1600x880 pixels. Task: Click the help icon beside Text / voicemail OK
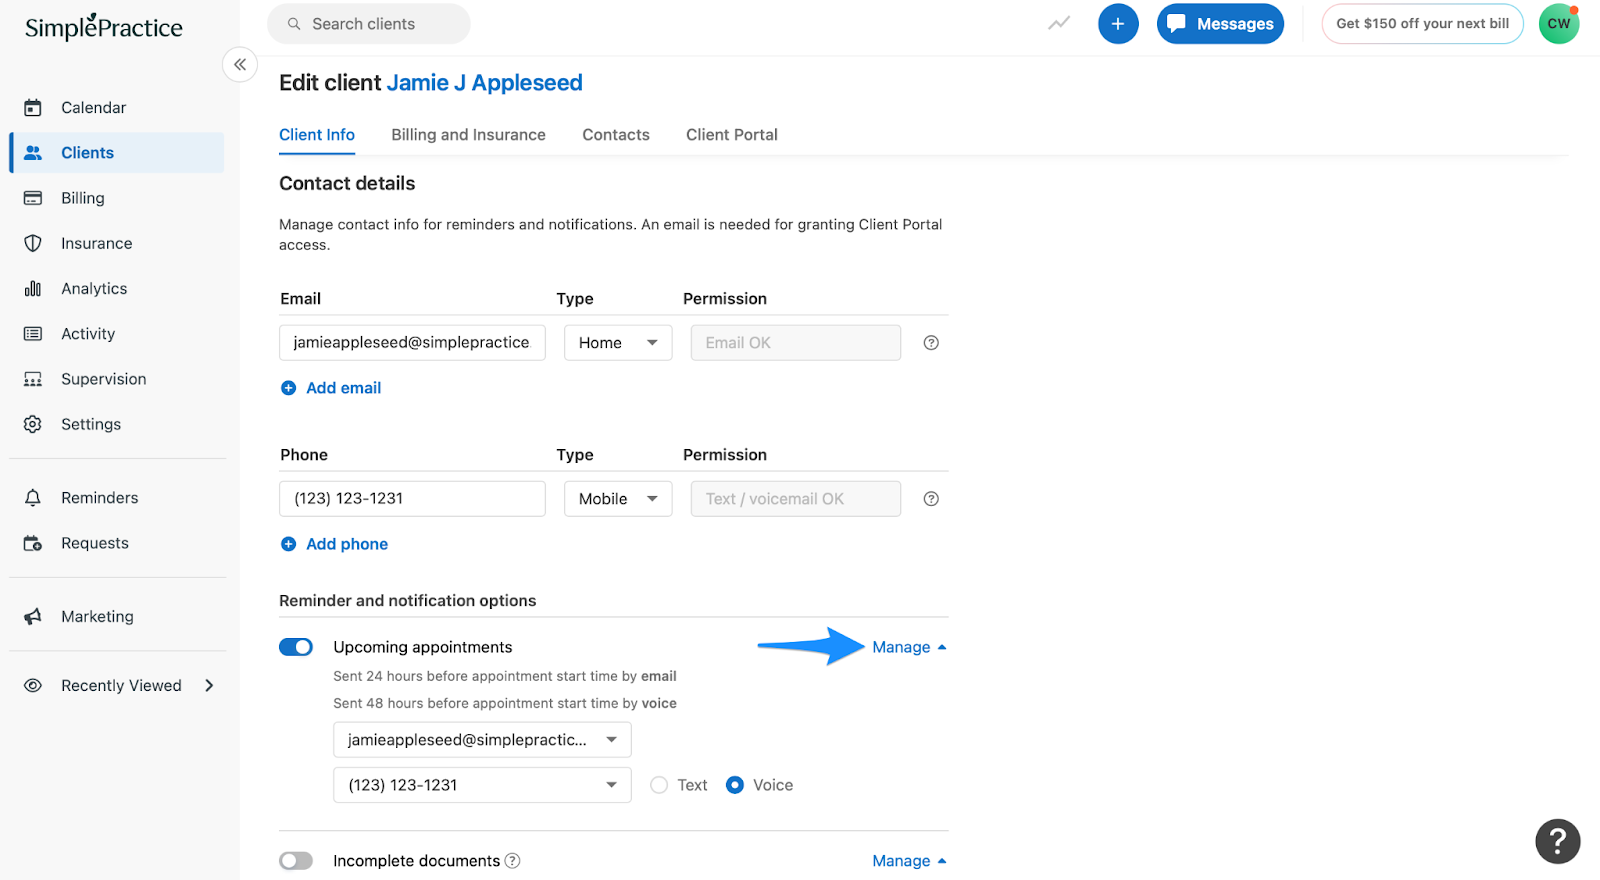pos(931,499)
